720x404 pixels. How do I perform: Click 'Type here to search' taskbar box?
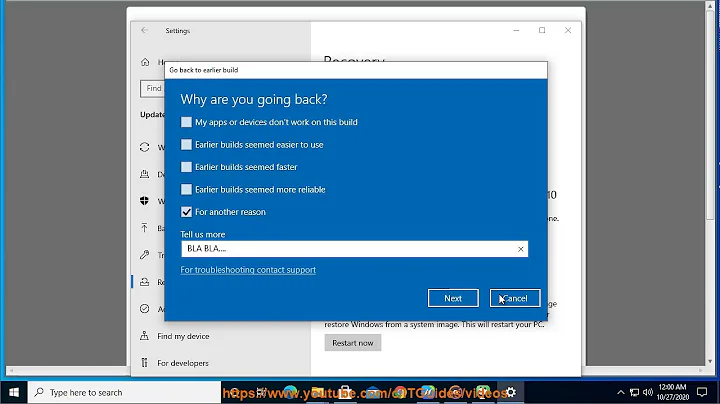(124, 393)
